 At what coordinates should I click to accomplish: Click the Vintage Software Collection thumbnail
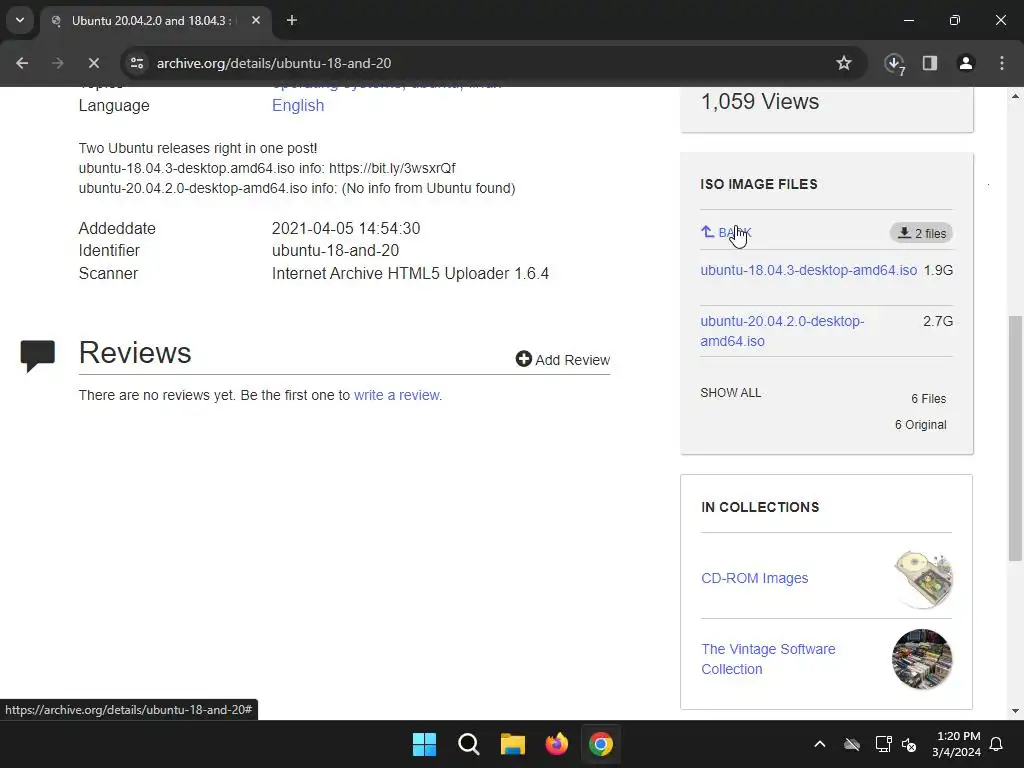[x=922, y=659]
